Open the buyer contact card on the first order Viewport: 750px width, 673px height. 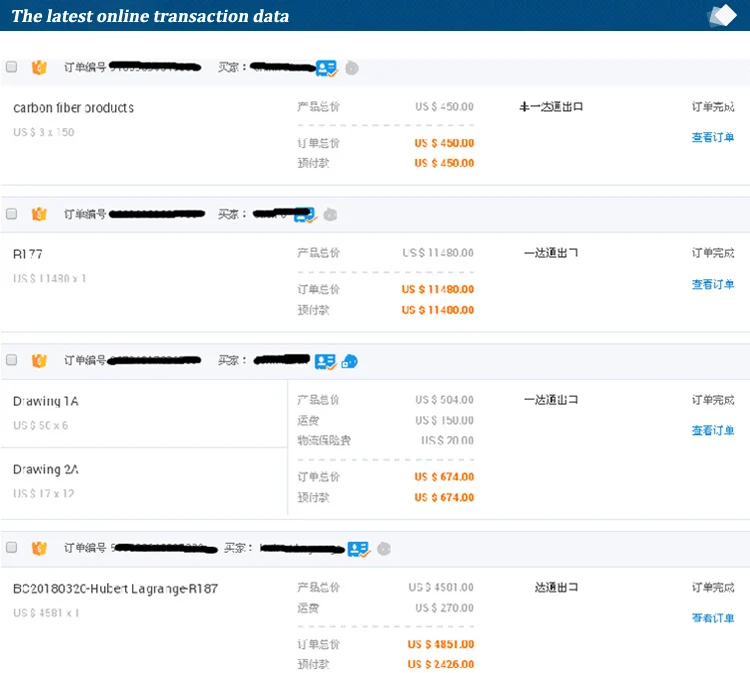click(326, 68)
